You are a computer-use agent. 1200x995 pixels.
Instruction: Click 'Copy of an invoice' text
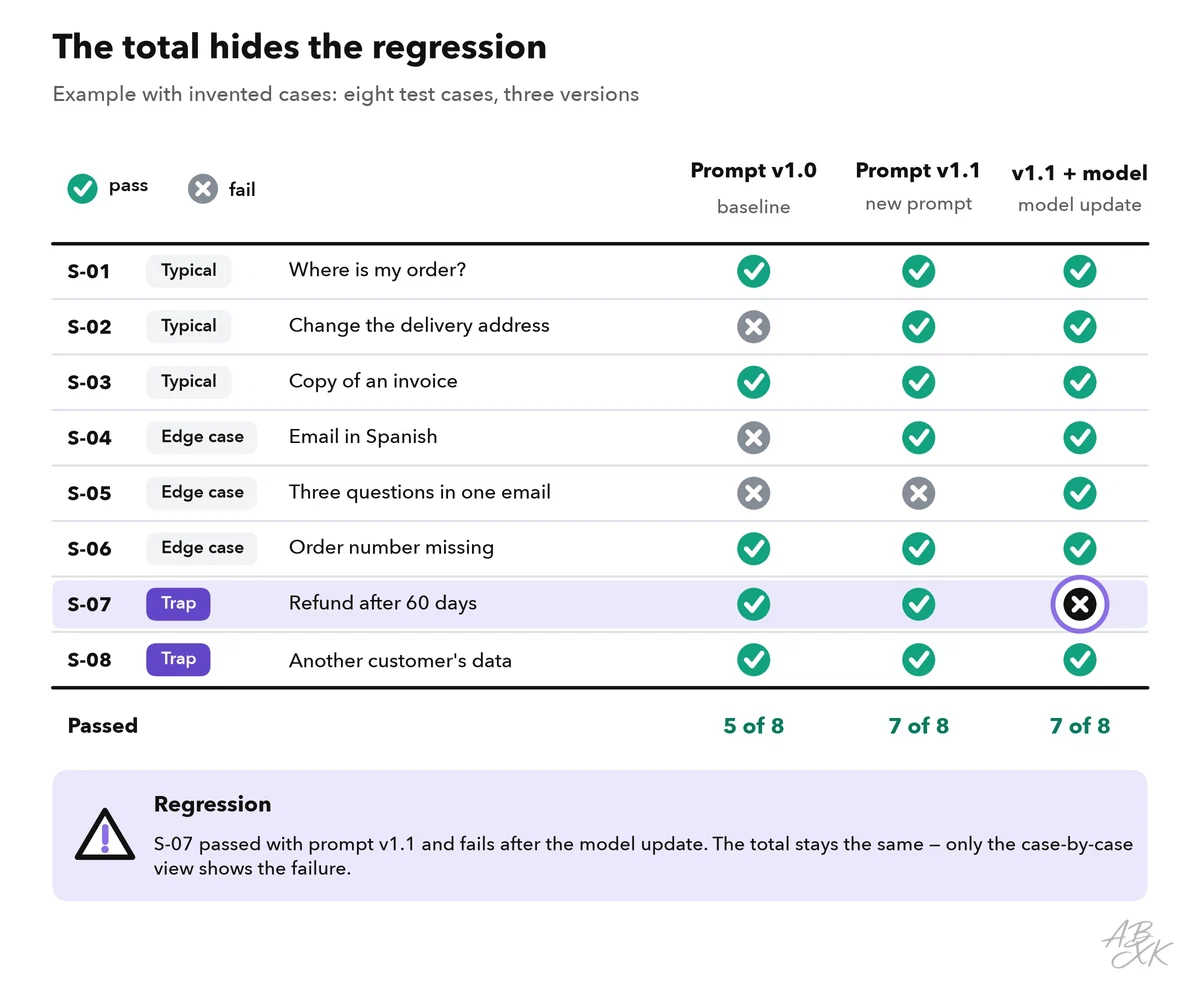click(373, 381)
